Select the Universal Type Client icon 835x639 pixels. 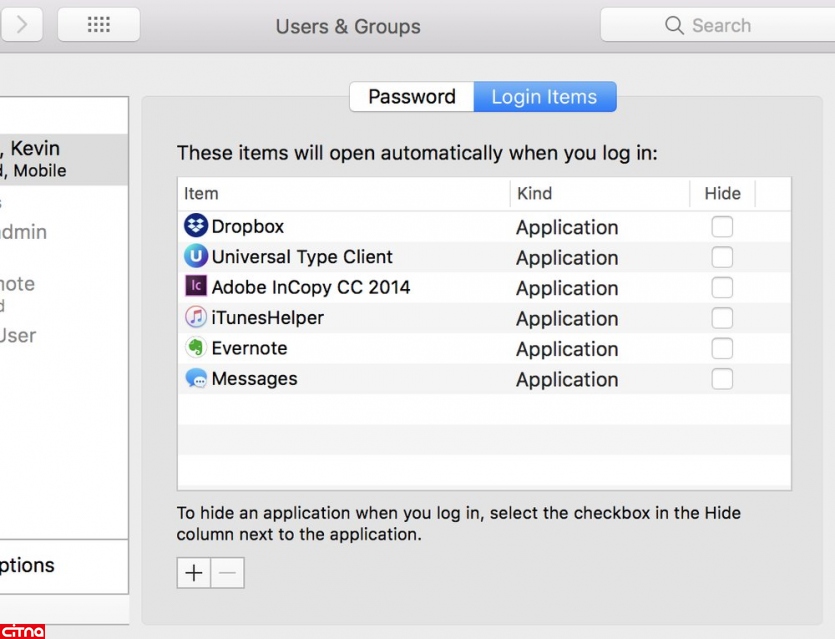pos(196,257)
